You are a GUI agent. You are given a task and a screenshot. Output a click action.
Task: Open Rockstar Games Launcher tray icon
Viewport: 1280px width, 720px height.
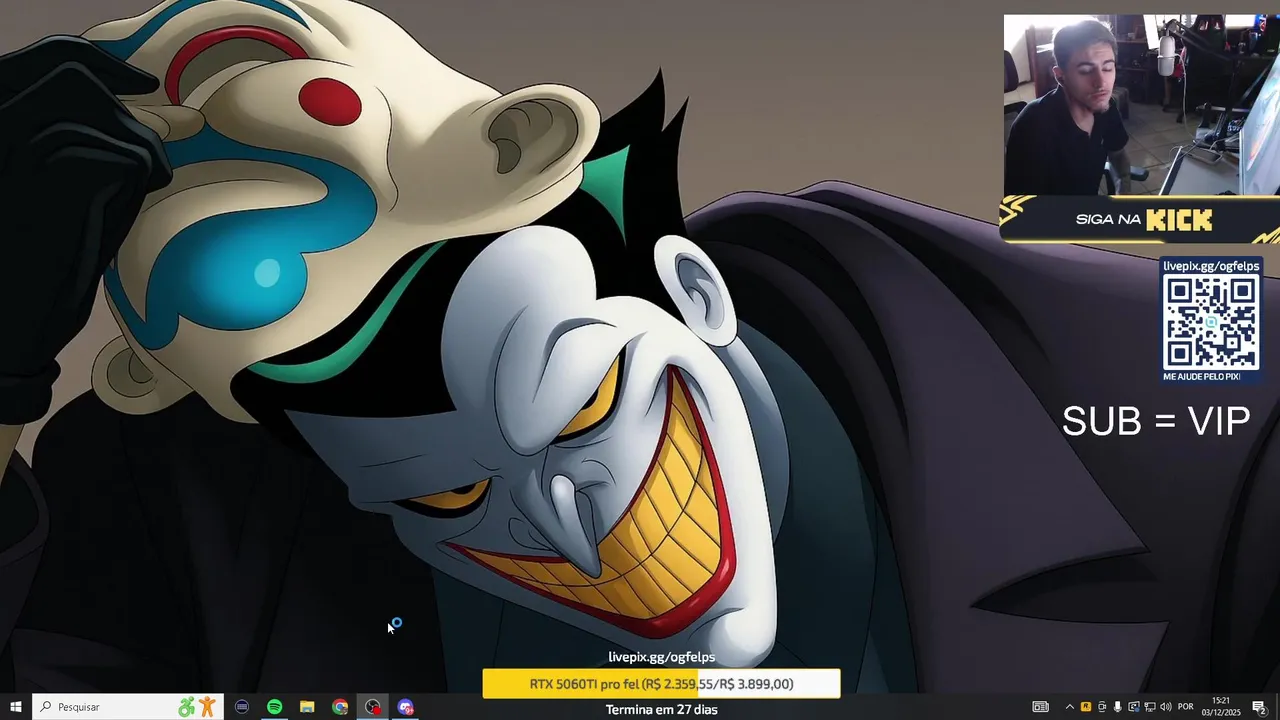point(1086,707)
